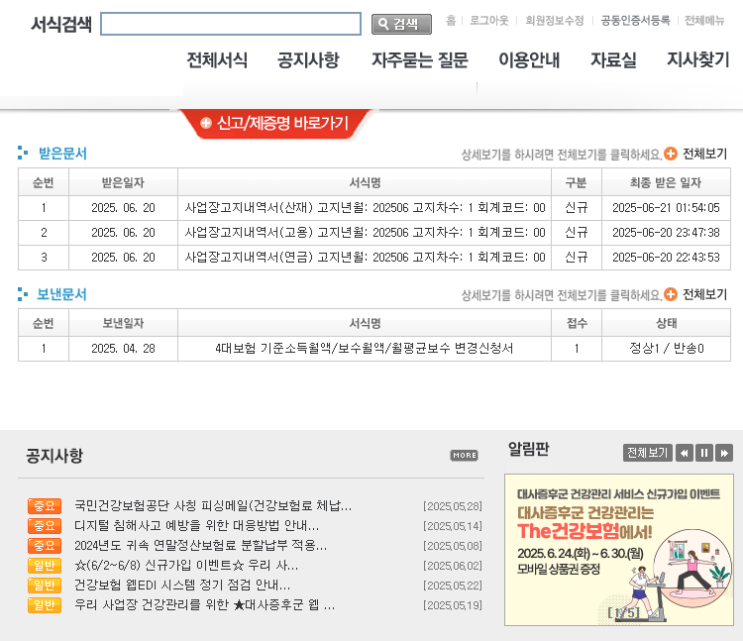The width and height of the screenshot is (743, 641).
Task: Open 회원정보수정 link
Action: coord(554,20)
